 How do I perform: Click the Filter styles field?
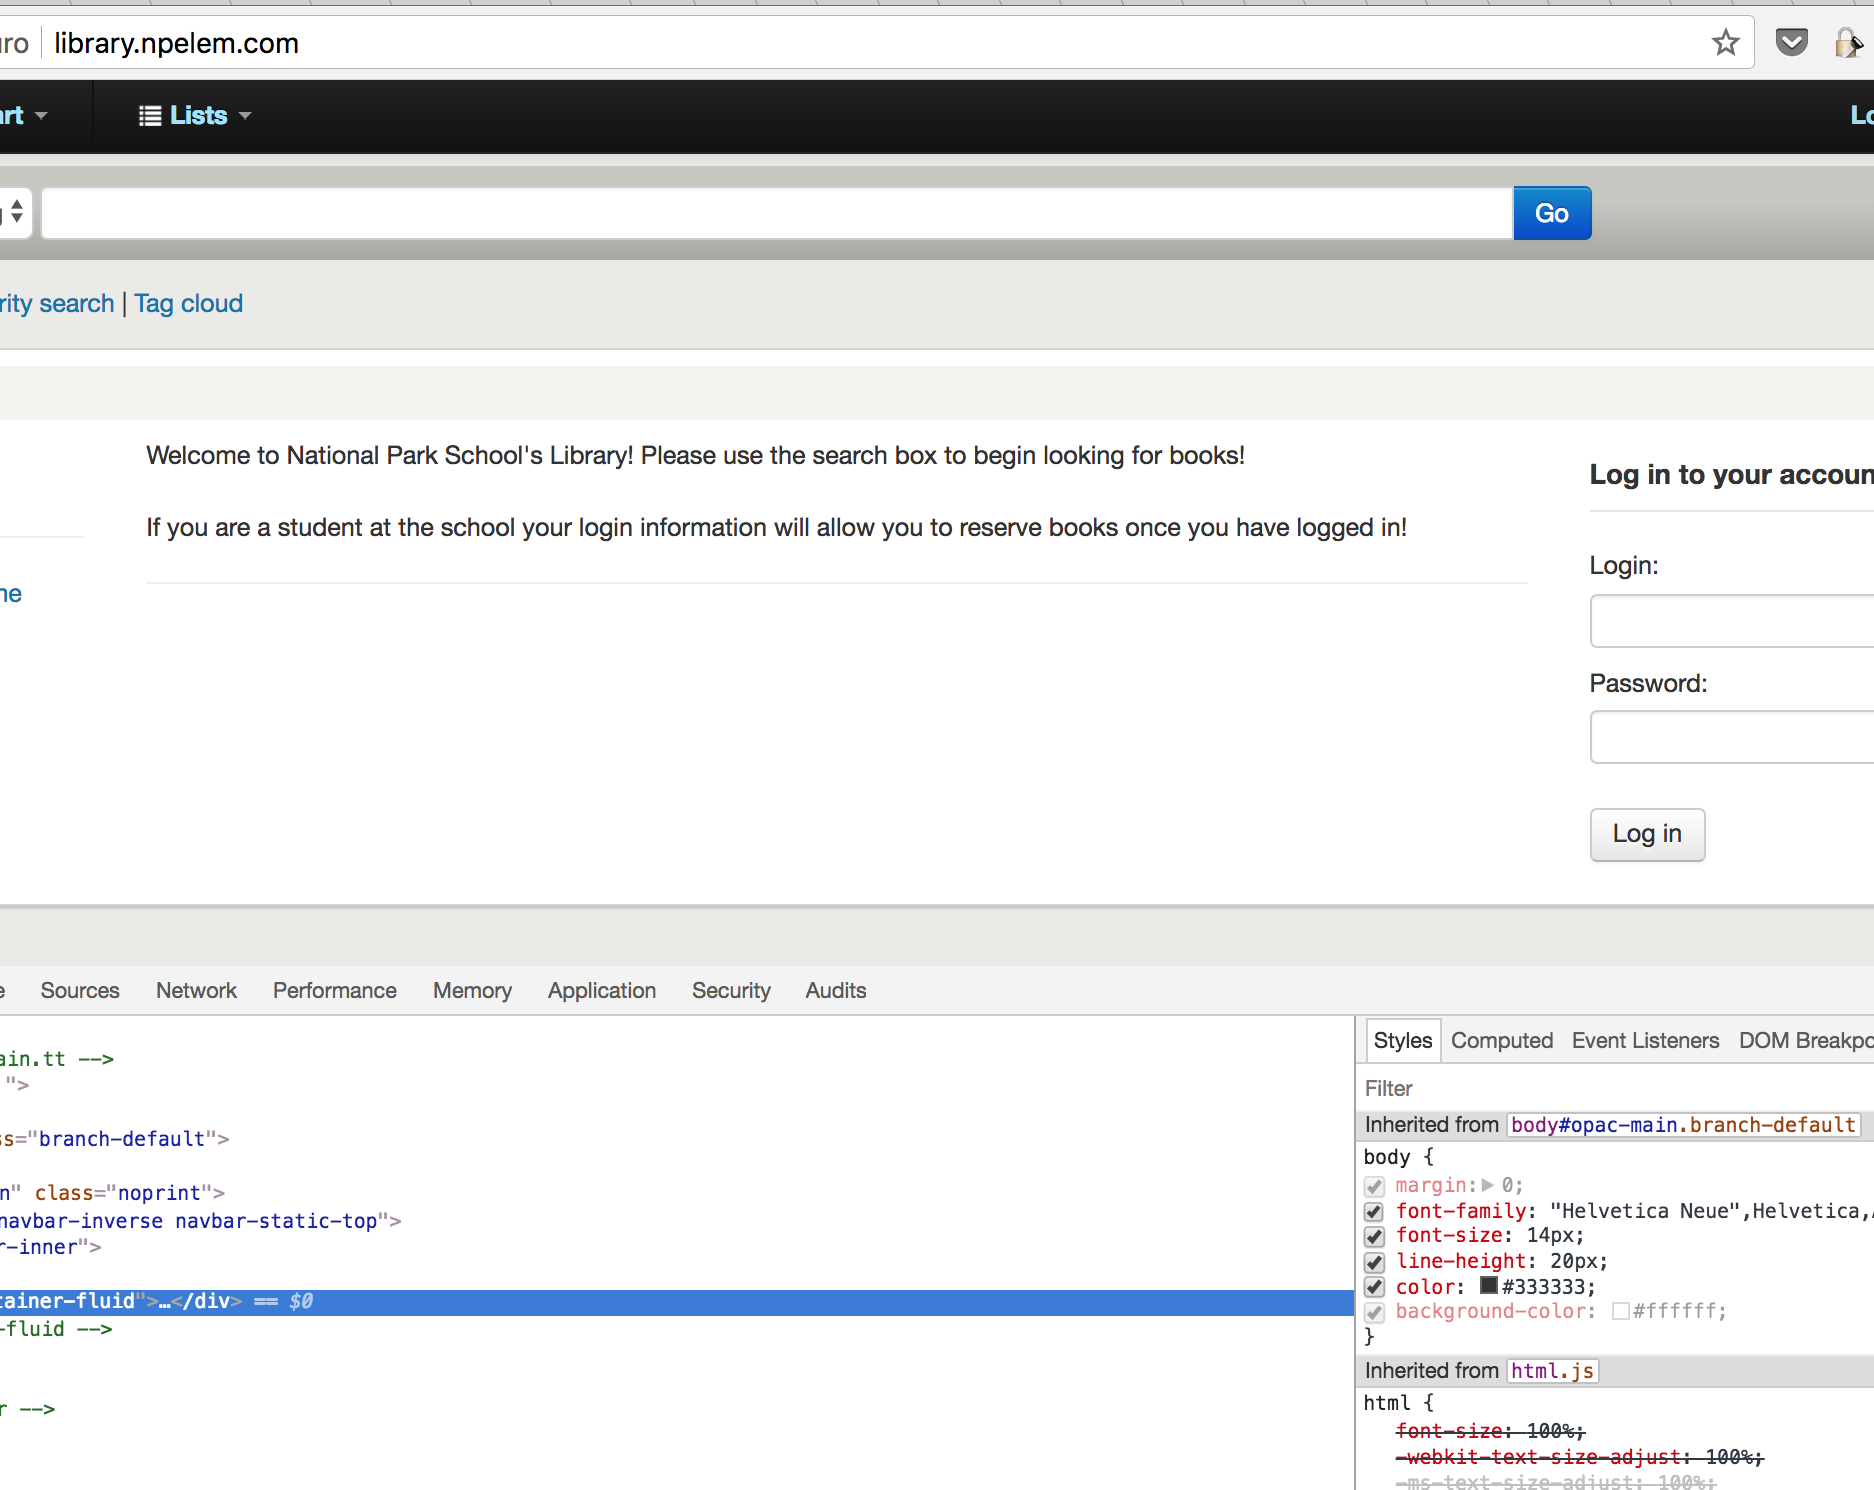tap(1600, 1088)
